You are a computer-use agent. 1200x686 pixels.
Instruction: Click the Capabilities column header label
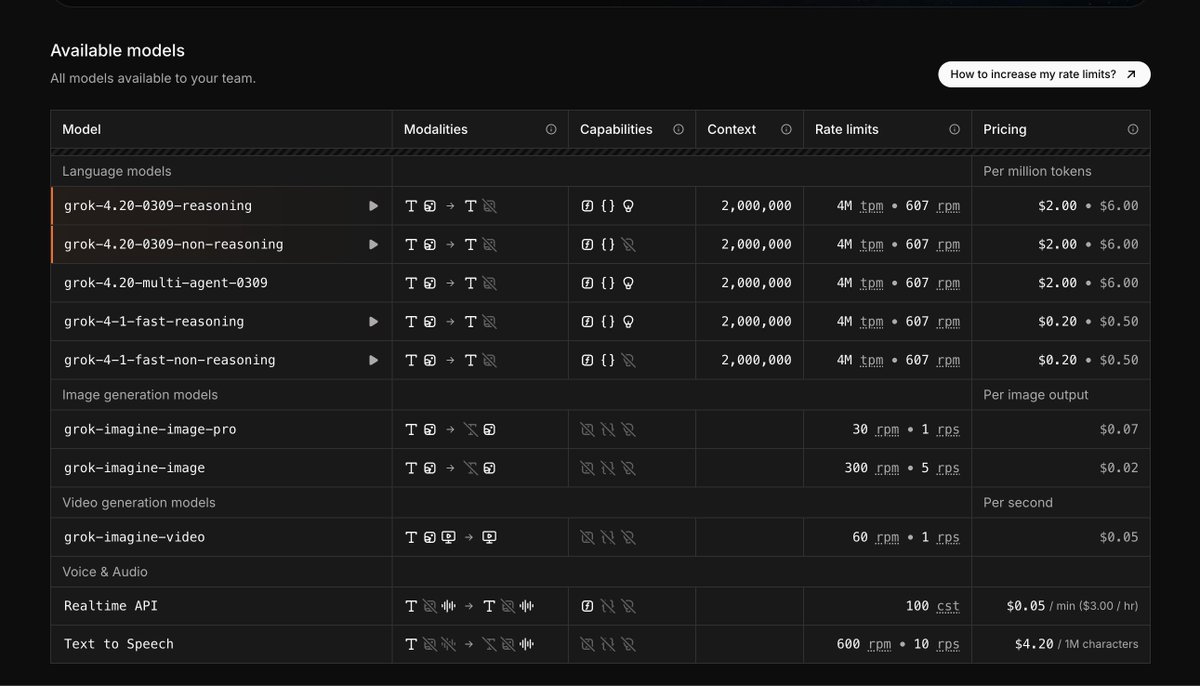[616, 129]
